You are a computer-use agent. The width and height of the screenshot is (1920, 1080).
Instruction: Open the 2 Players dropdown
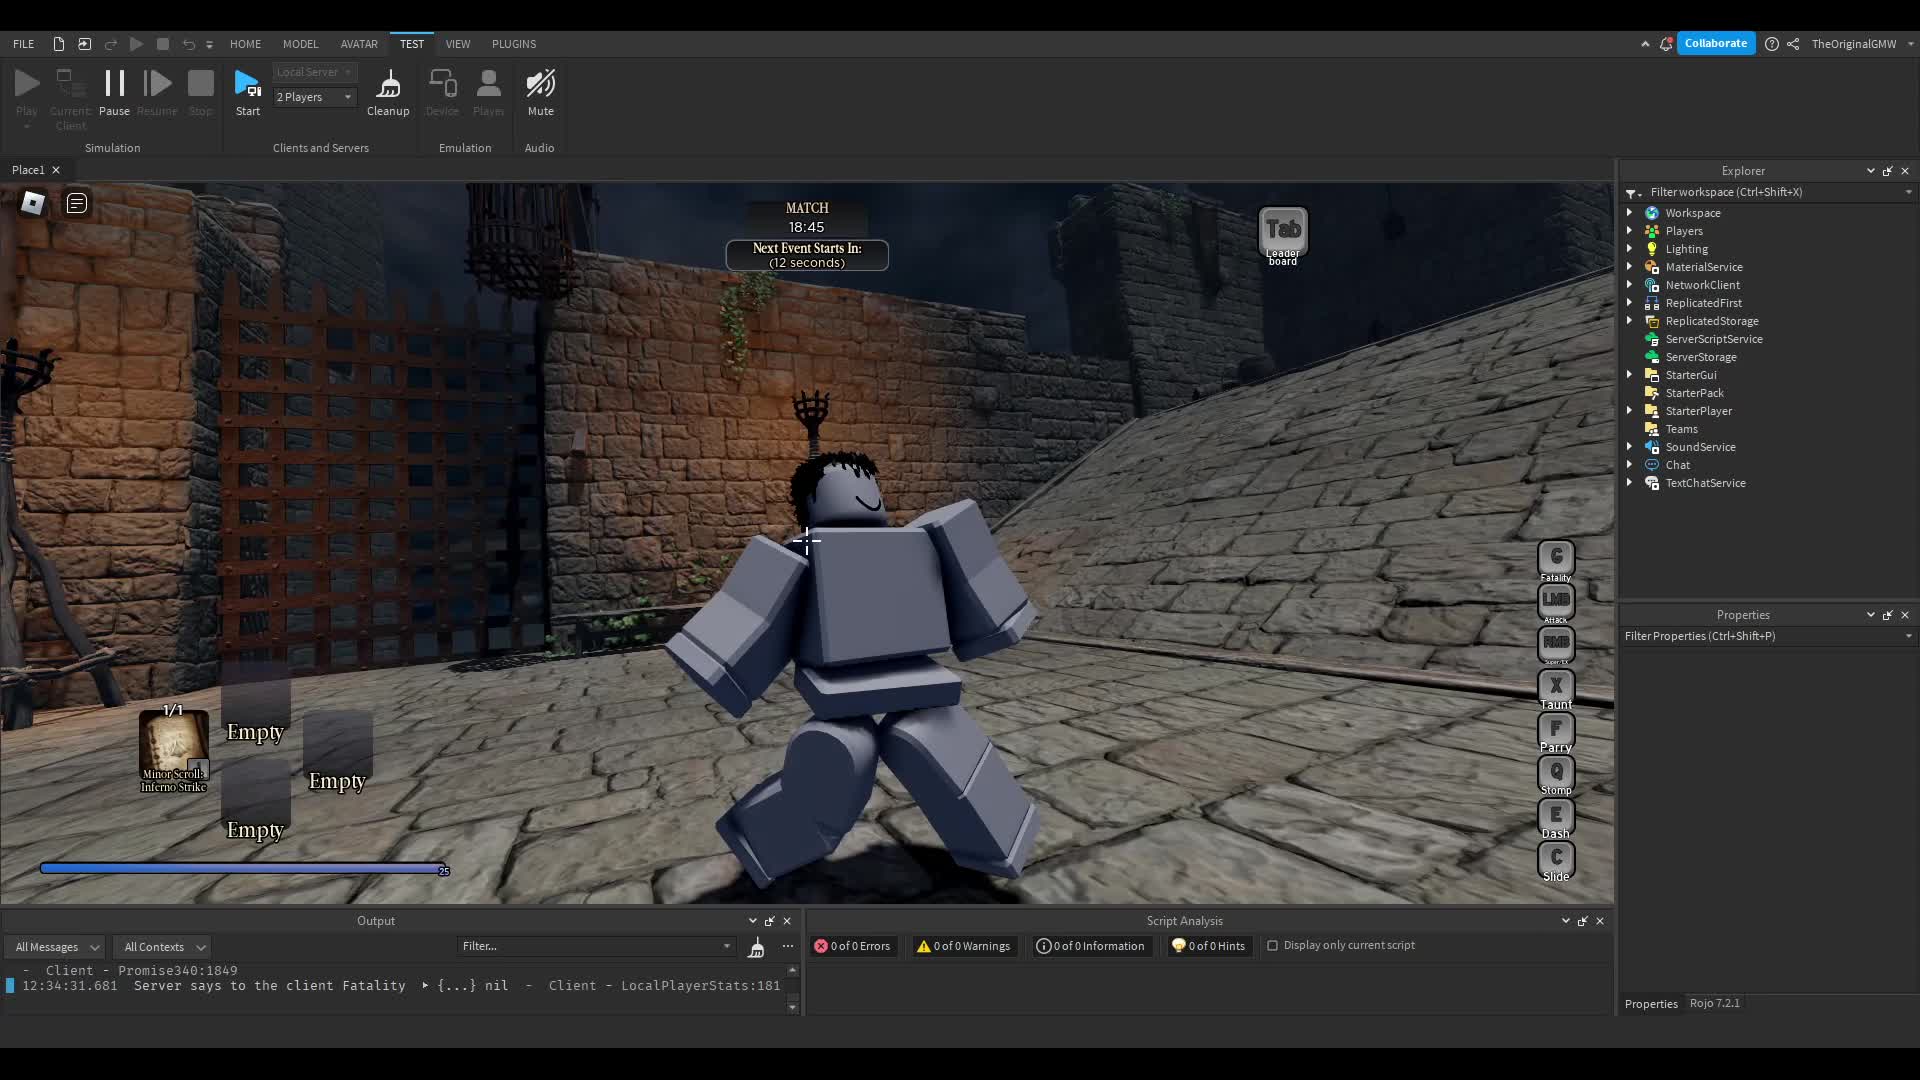point(314,97)
